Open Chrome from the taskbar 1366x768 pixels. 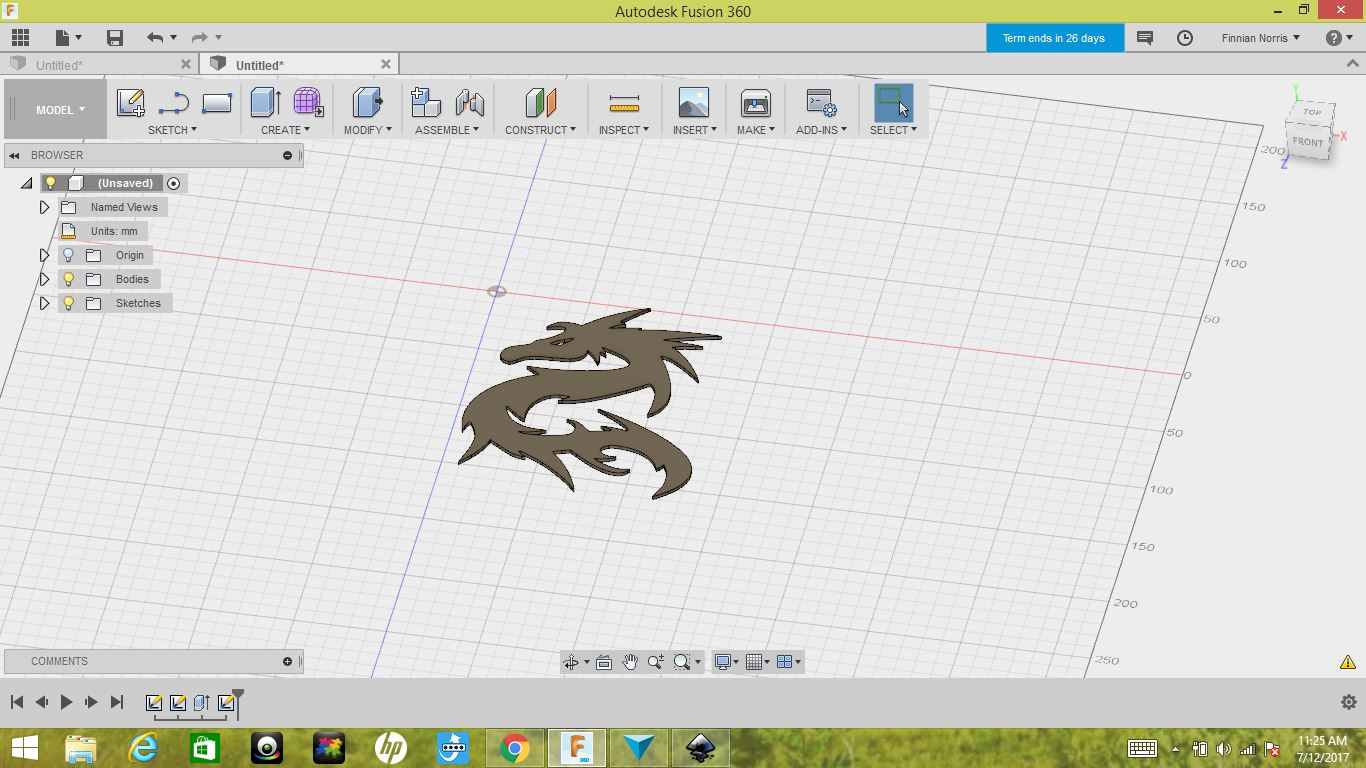point(515,748)
